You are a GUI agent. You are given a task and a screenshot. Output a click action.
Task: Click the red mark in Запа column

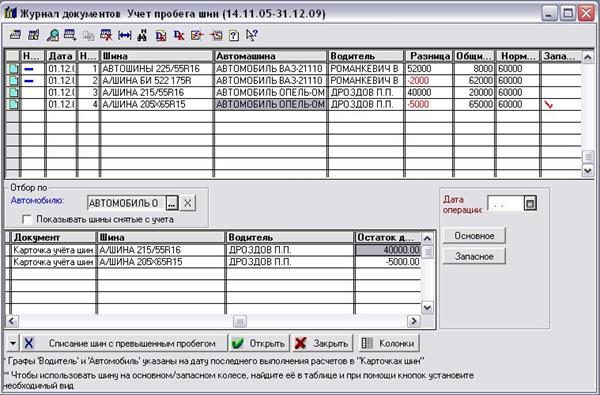tap(549, 104)
